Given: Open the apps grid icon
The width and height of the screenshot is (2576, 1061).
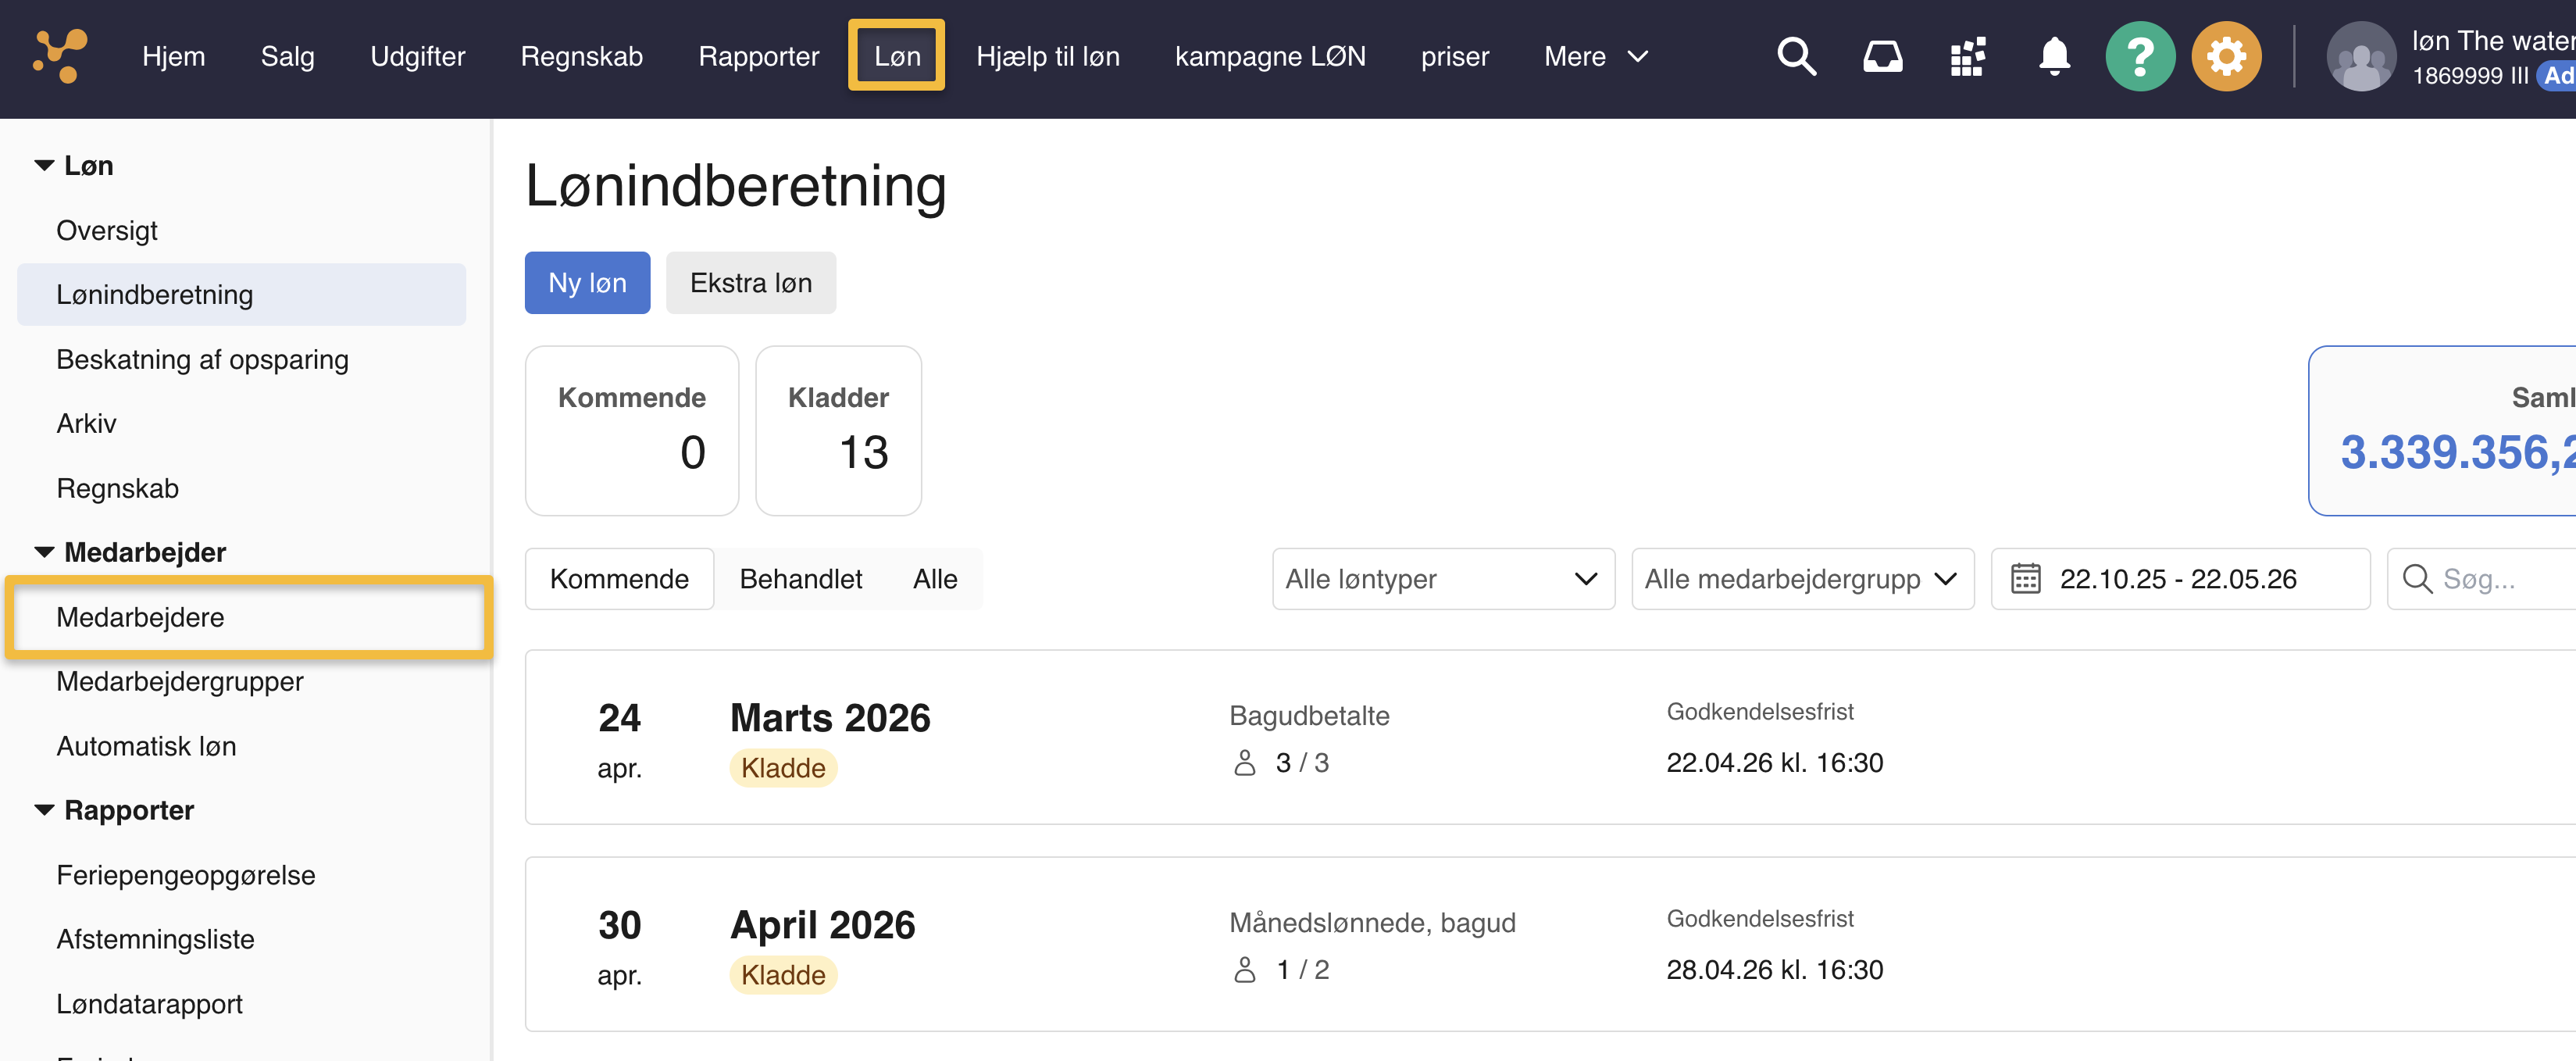Looking at the screenshot, I should tap(1967, 56).
